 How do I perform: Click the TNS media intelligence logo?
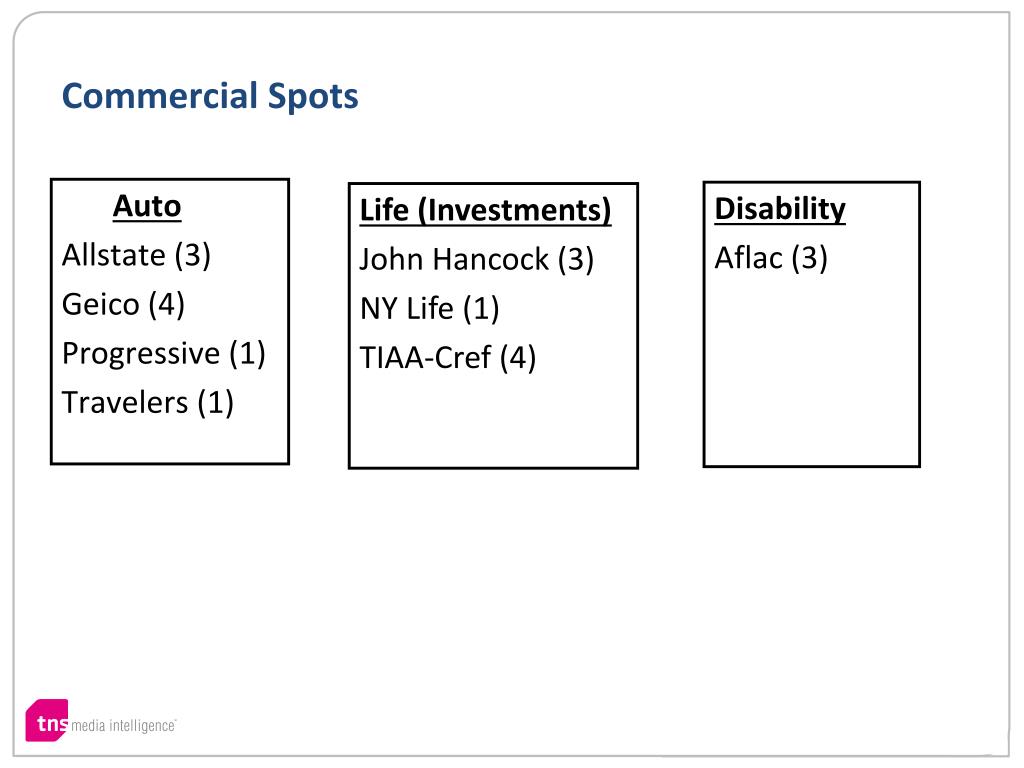click(x=101, y=720)
